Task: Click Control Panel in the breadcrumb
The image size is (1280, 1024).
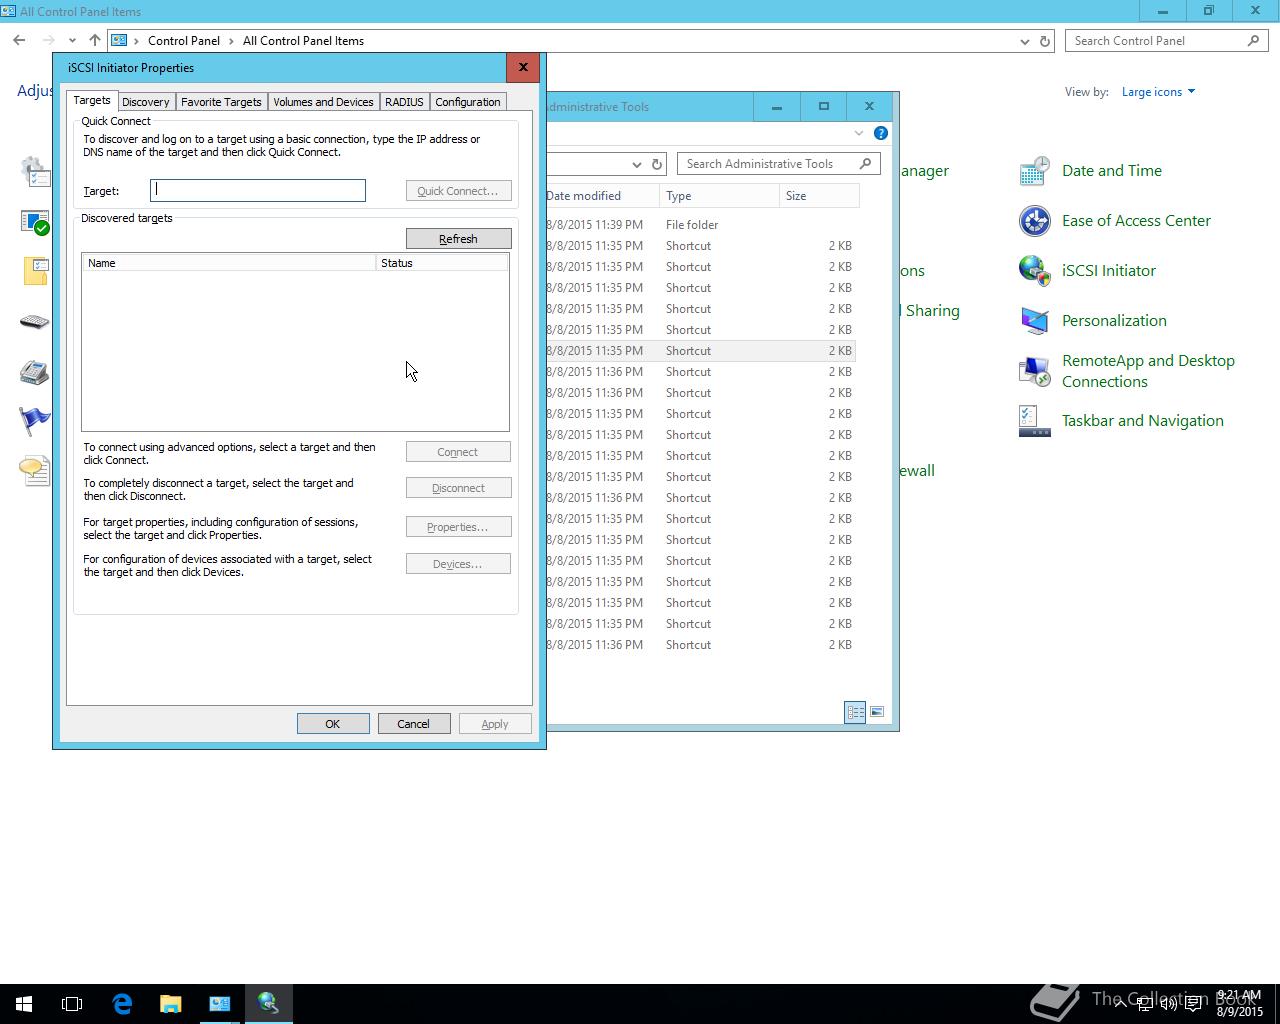Action: pos(184,41)
